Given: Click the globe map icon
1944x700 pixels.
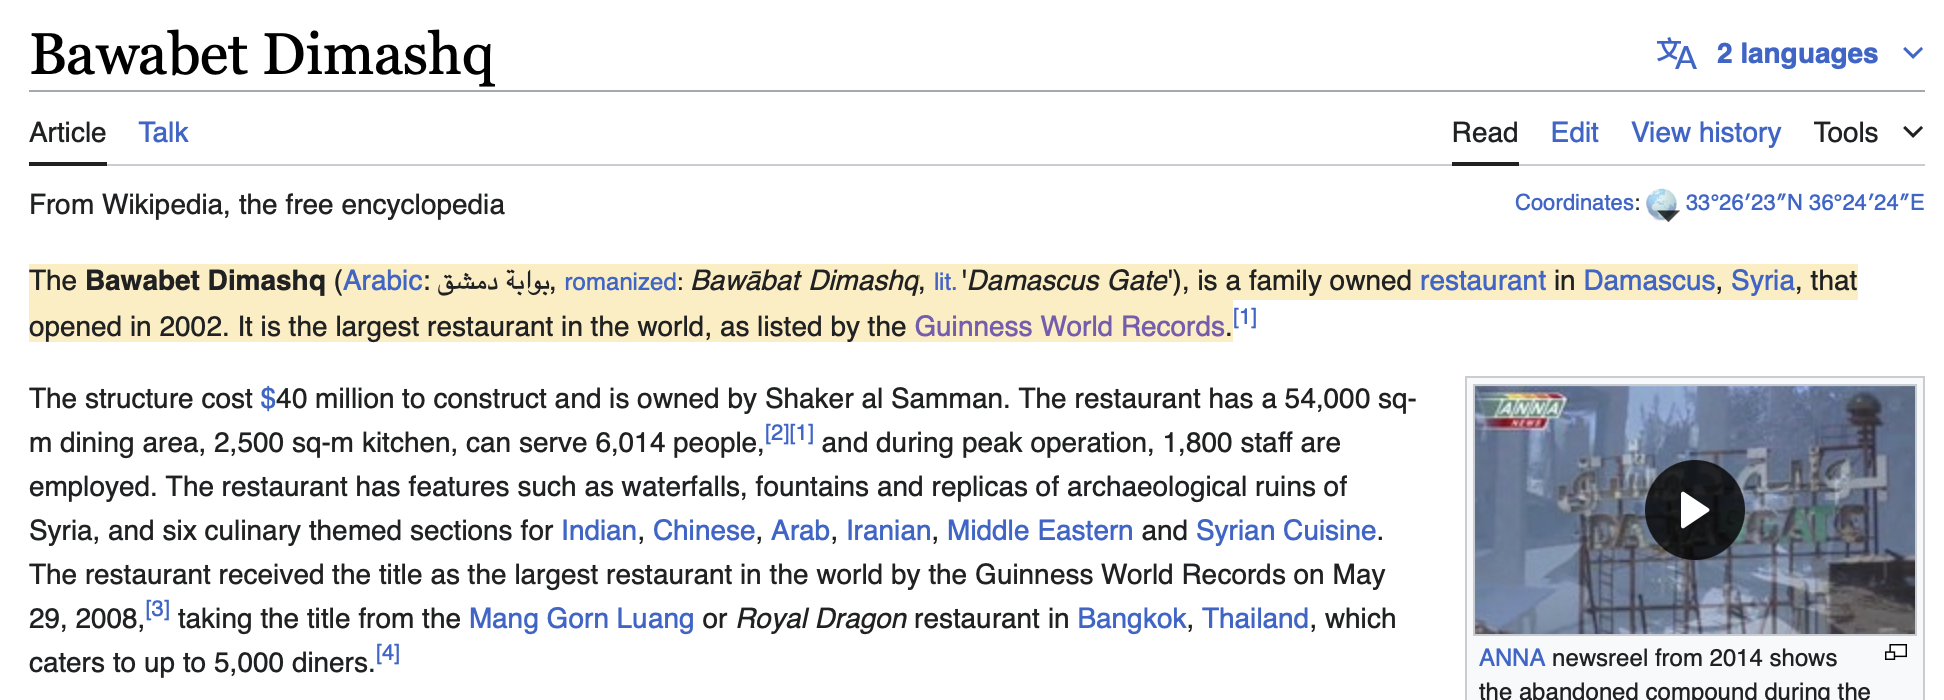Looking at the screenshot, I should click(x=1662, y=204).
